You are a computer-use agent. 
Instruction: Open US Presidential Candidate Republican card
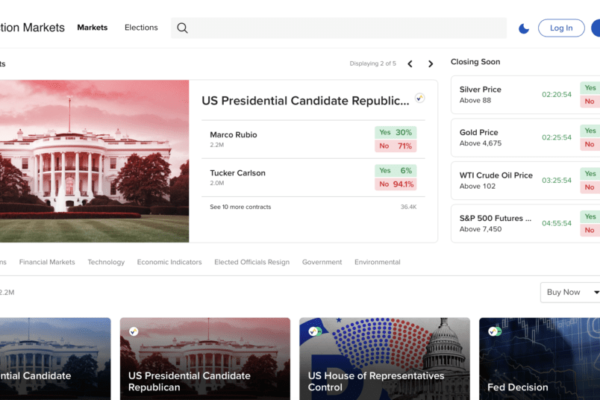click(205, 359)
